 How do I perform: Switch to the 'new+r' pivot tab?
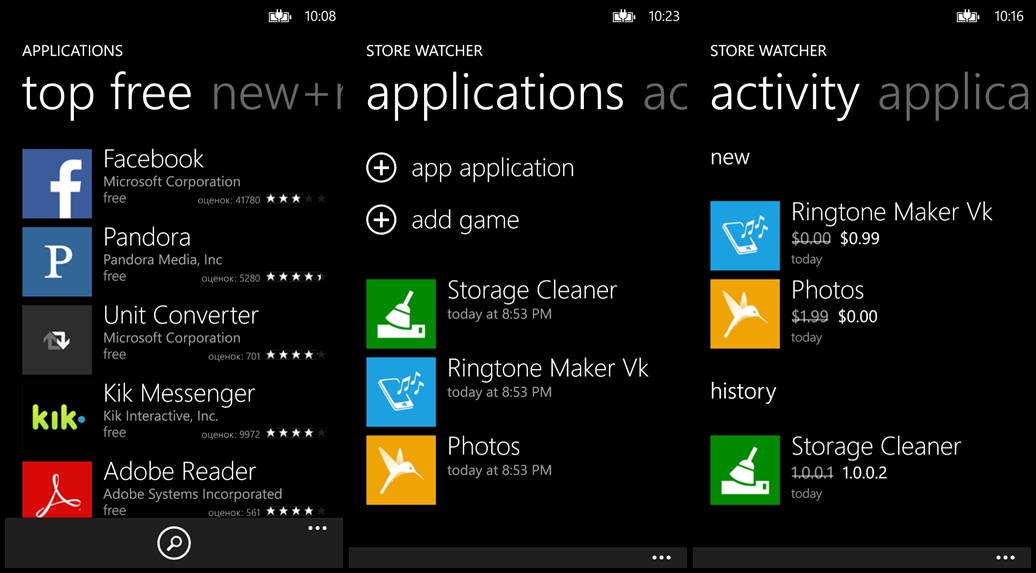pyautogui.click(x=277, y=93)
